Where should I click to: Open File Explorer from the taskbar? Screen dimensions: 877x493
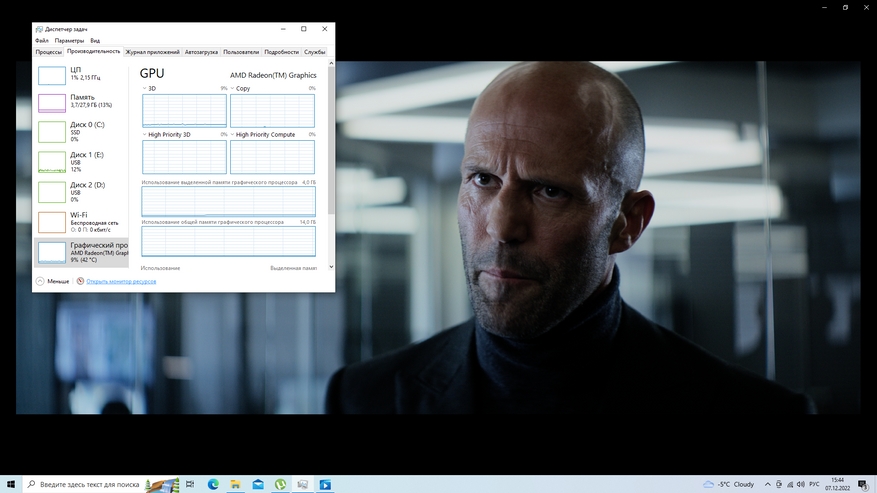point(235,484)
